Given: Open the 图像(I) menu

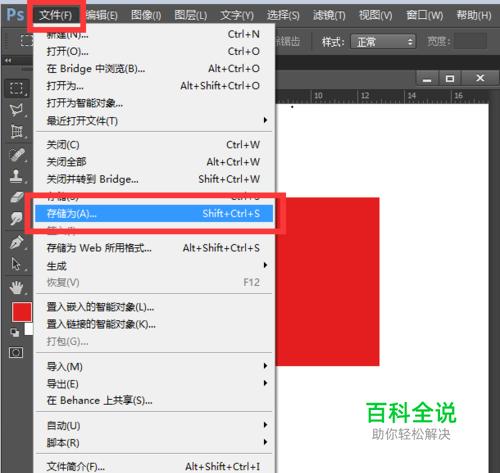Looking at the screenshot, I should click(x=146, y=15).
